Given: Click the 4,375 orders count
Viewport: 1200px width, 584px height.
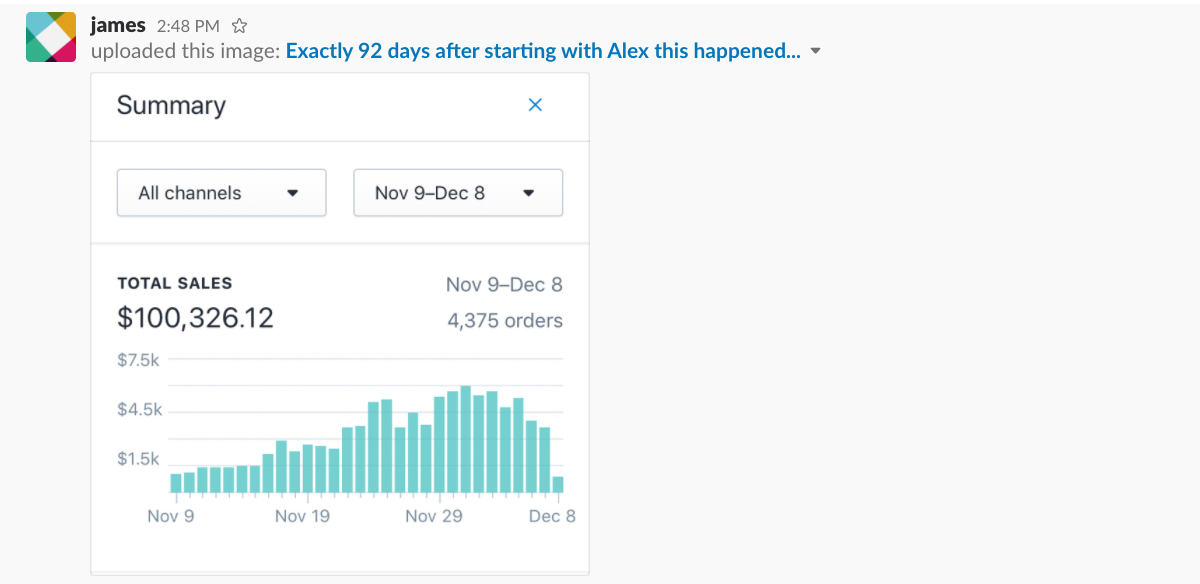Looking at the screenshot, I should [505, 321].
